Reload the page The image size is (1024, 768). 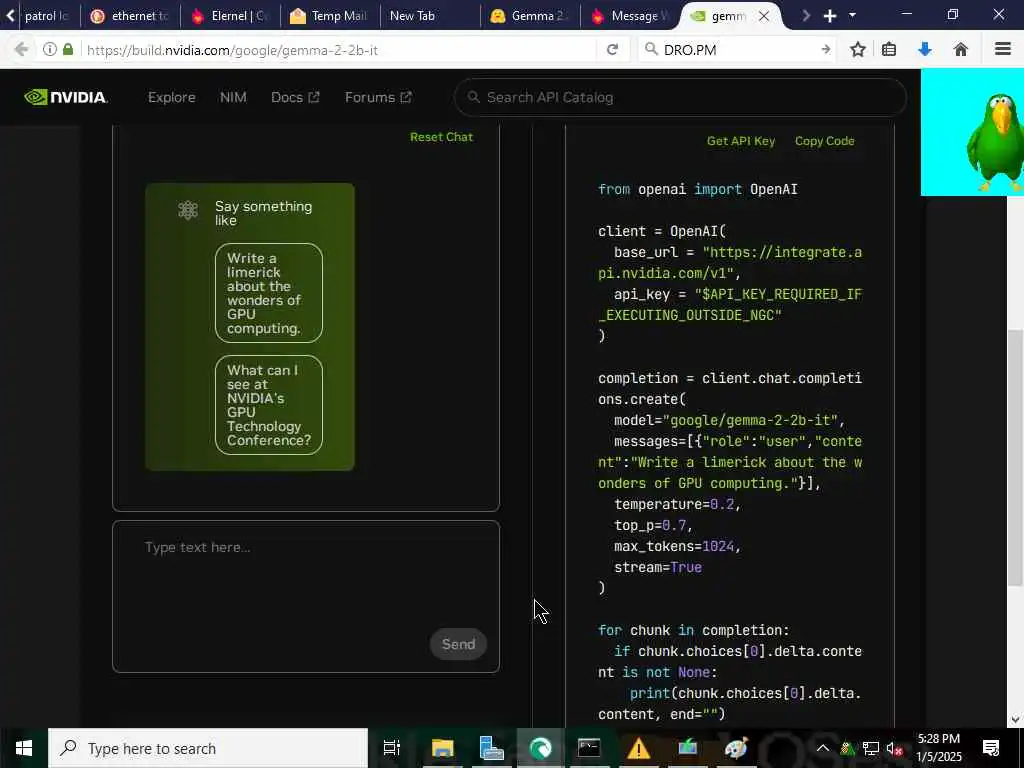(612, 50)
